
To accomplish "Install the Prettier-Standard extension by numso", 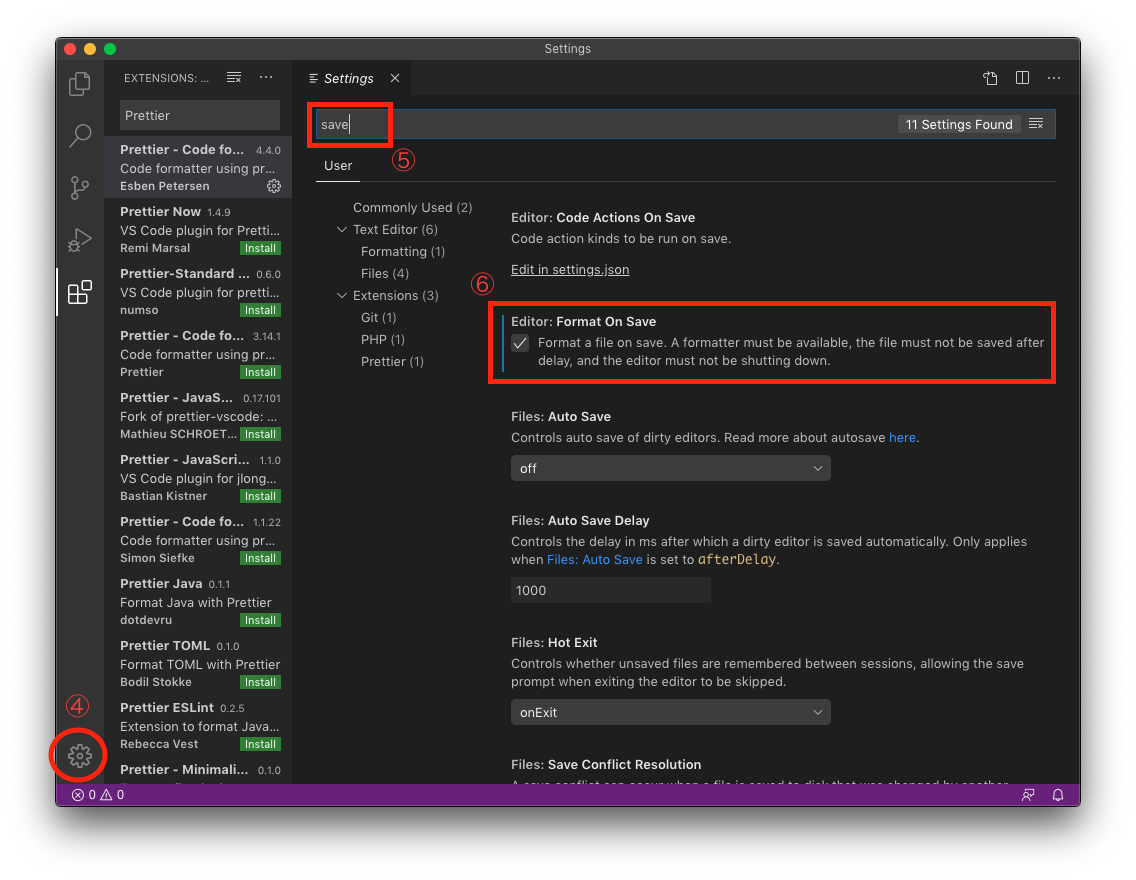I will [260, 310].
